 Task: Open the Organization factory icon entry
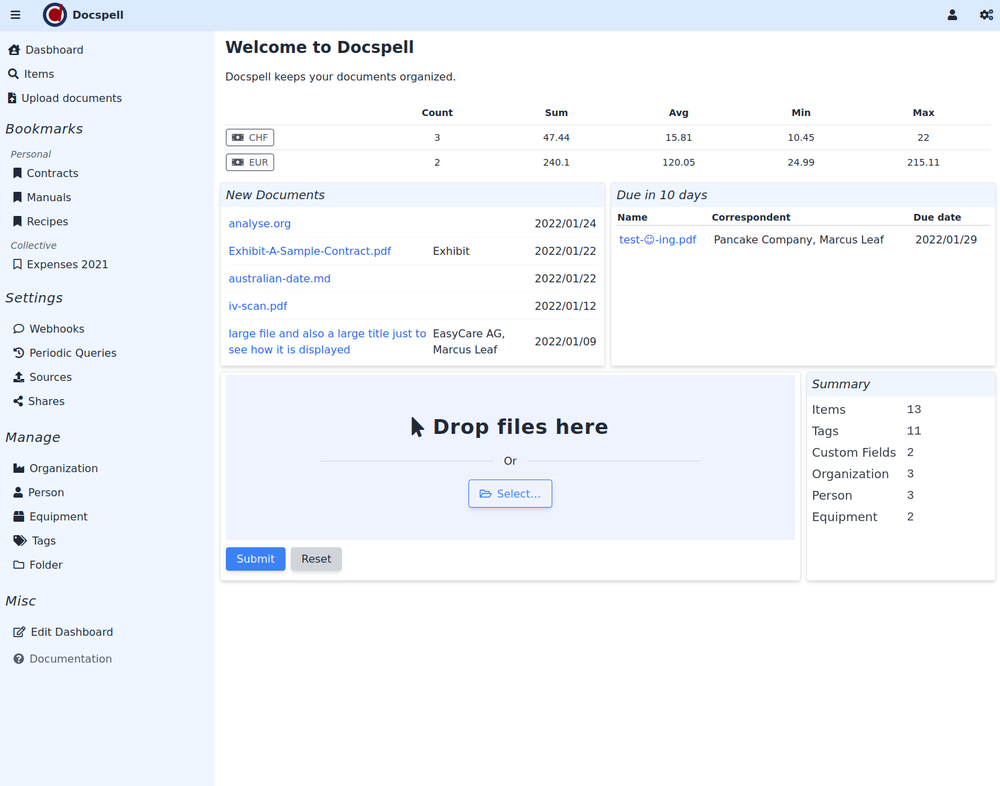click(19, 468)
